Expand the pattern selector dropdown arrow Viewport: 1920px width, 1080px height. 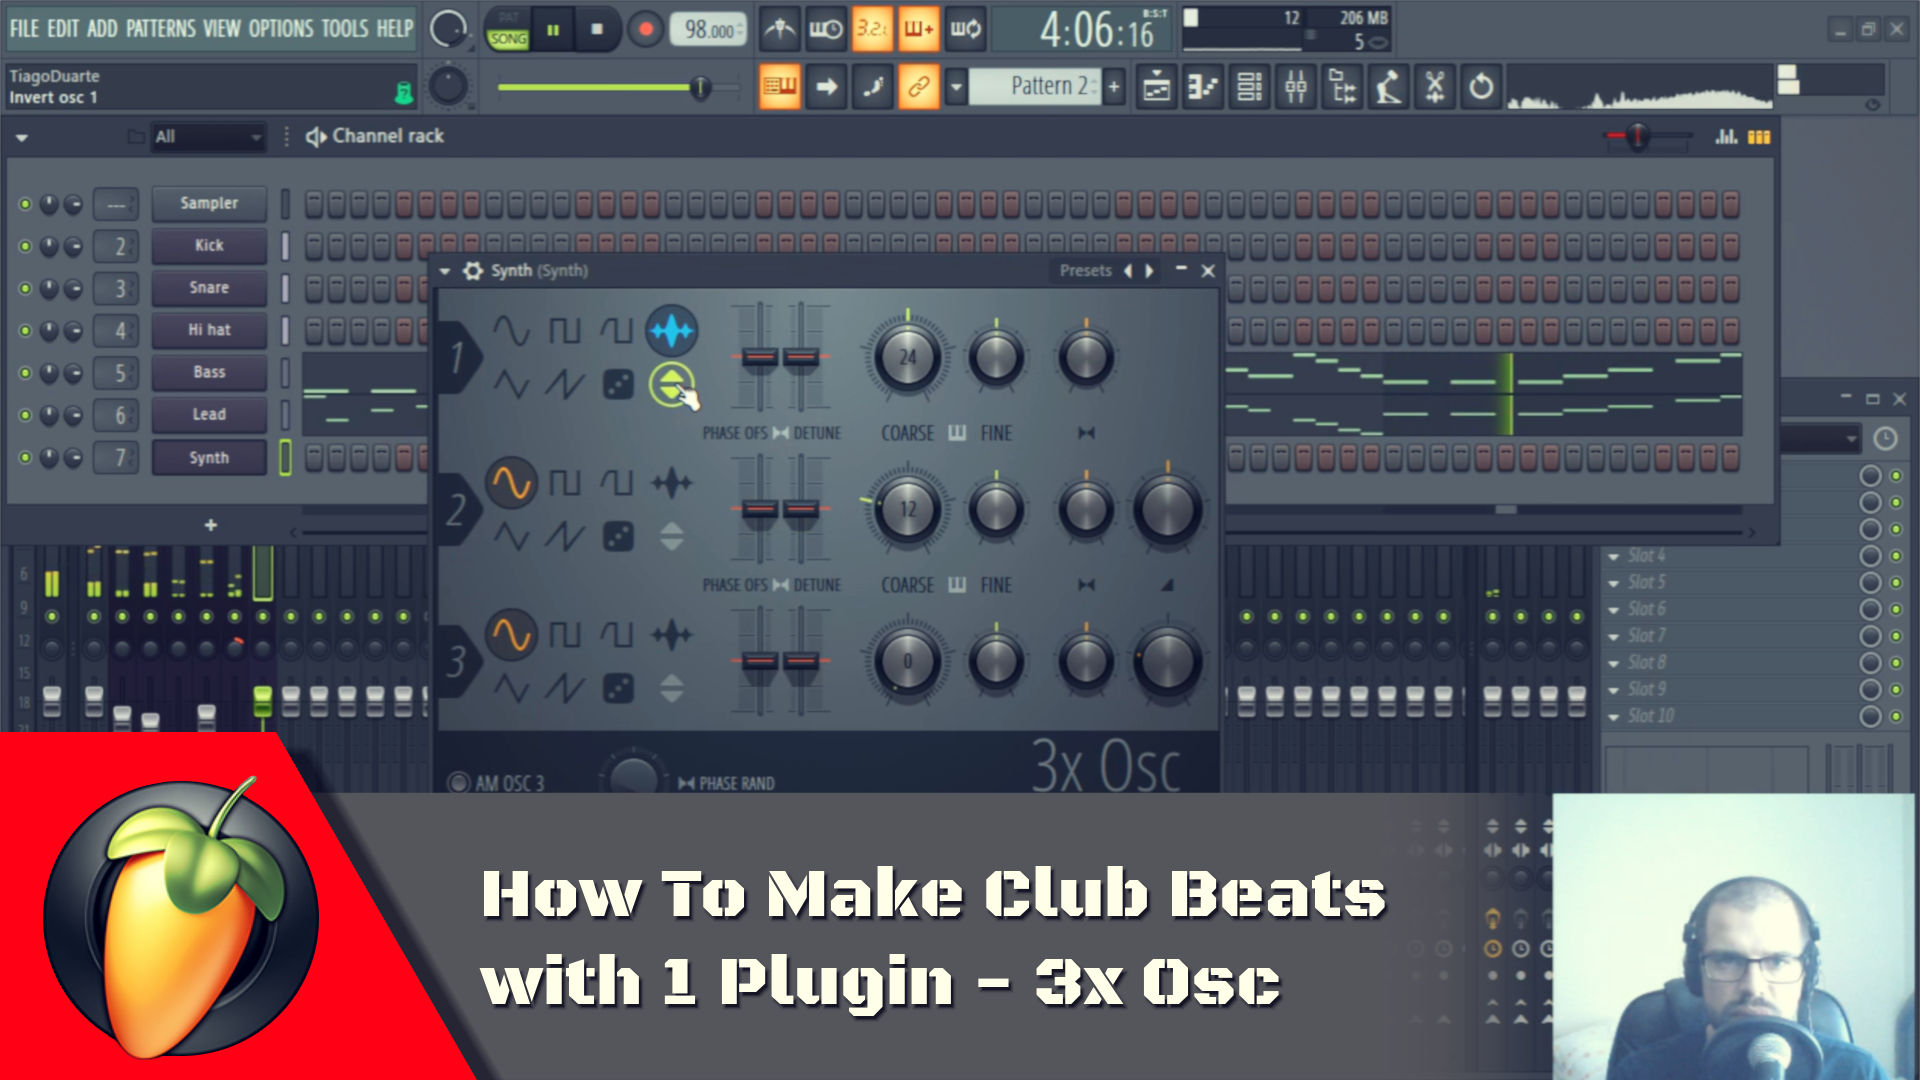(x=956, y=87)
